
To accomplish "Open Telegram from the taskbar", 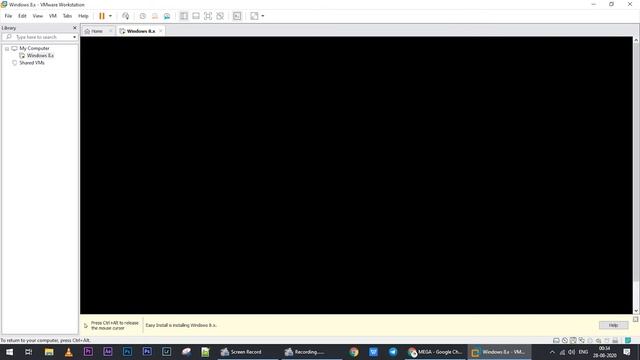I will [393, 352].
